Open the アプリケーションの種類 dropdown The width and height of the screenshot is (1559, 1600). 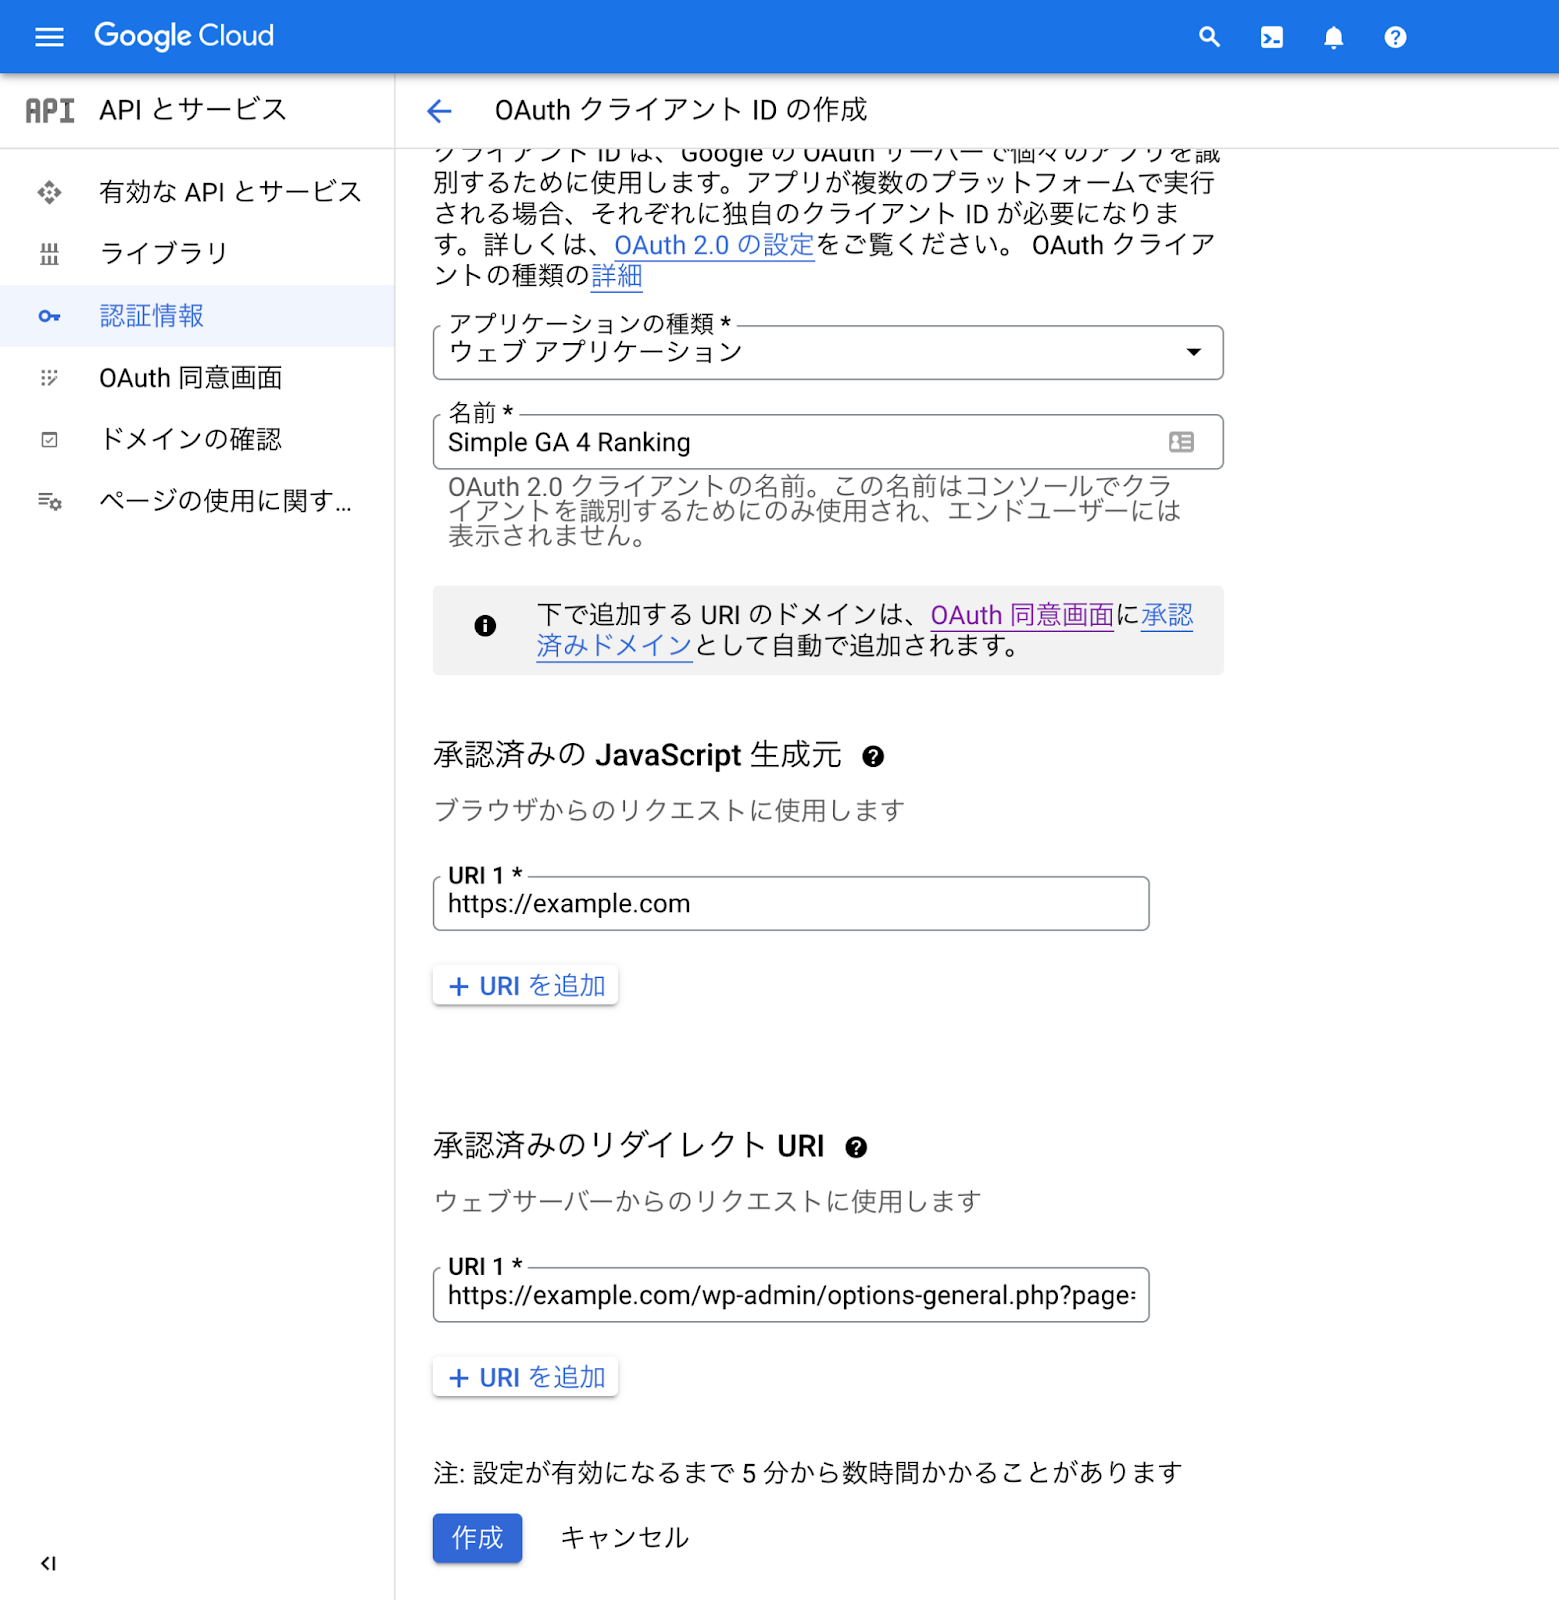tap(828, 352)
